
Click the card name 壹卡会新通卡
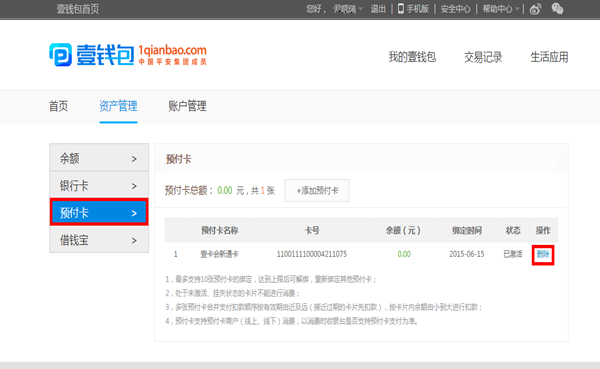pyautogui.click(x=219, y=254)
